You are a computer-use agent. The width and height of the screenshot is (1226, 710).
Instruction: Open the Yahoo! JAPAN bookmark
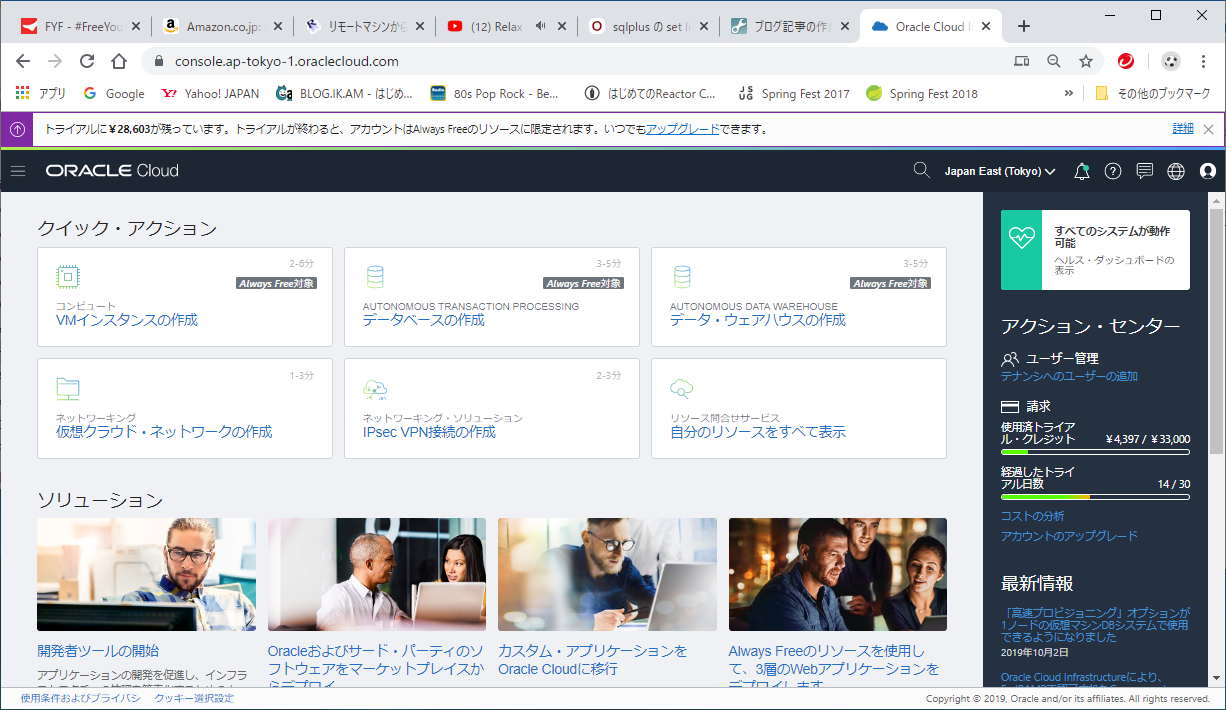[x=210, y=93]
